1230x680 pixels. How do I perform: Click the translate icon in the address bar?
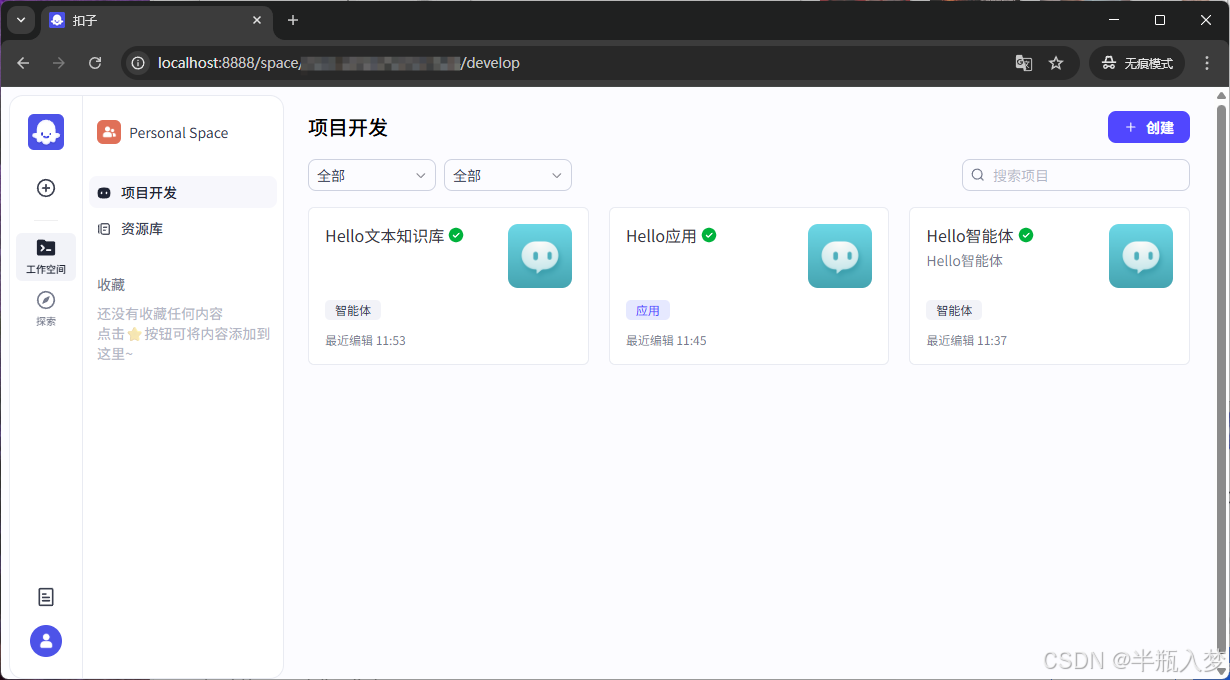(1023, 62)
